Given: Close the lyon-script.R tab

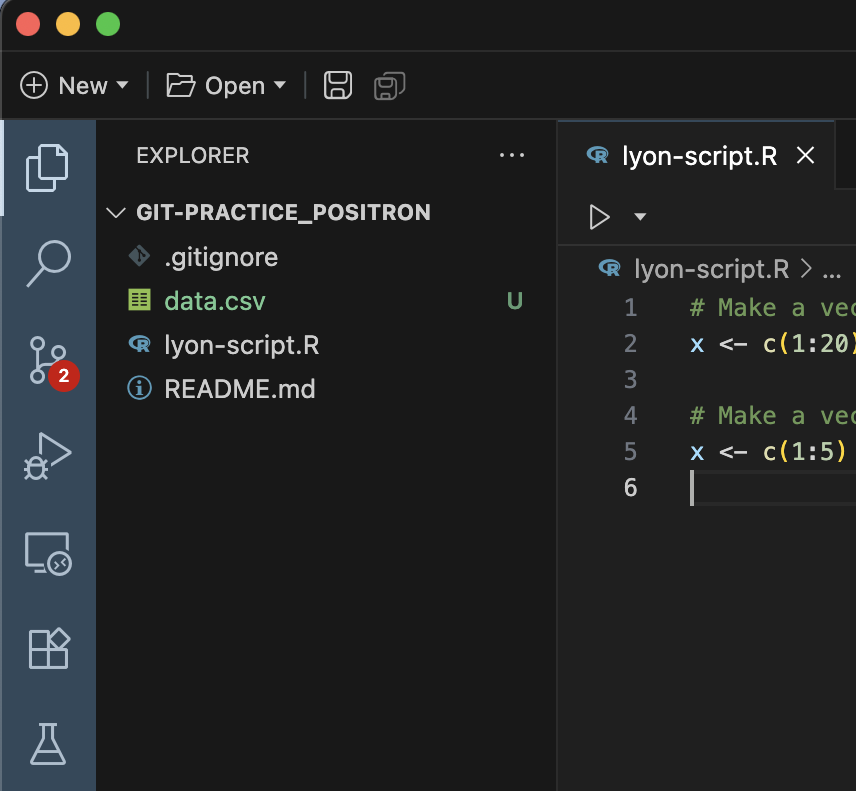Looking at the screenshot, I should point(806,156).
